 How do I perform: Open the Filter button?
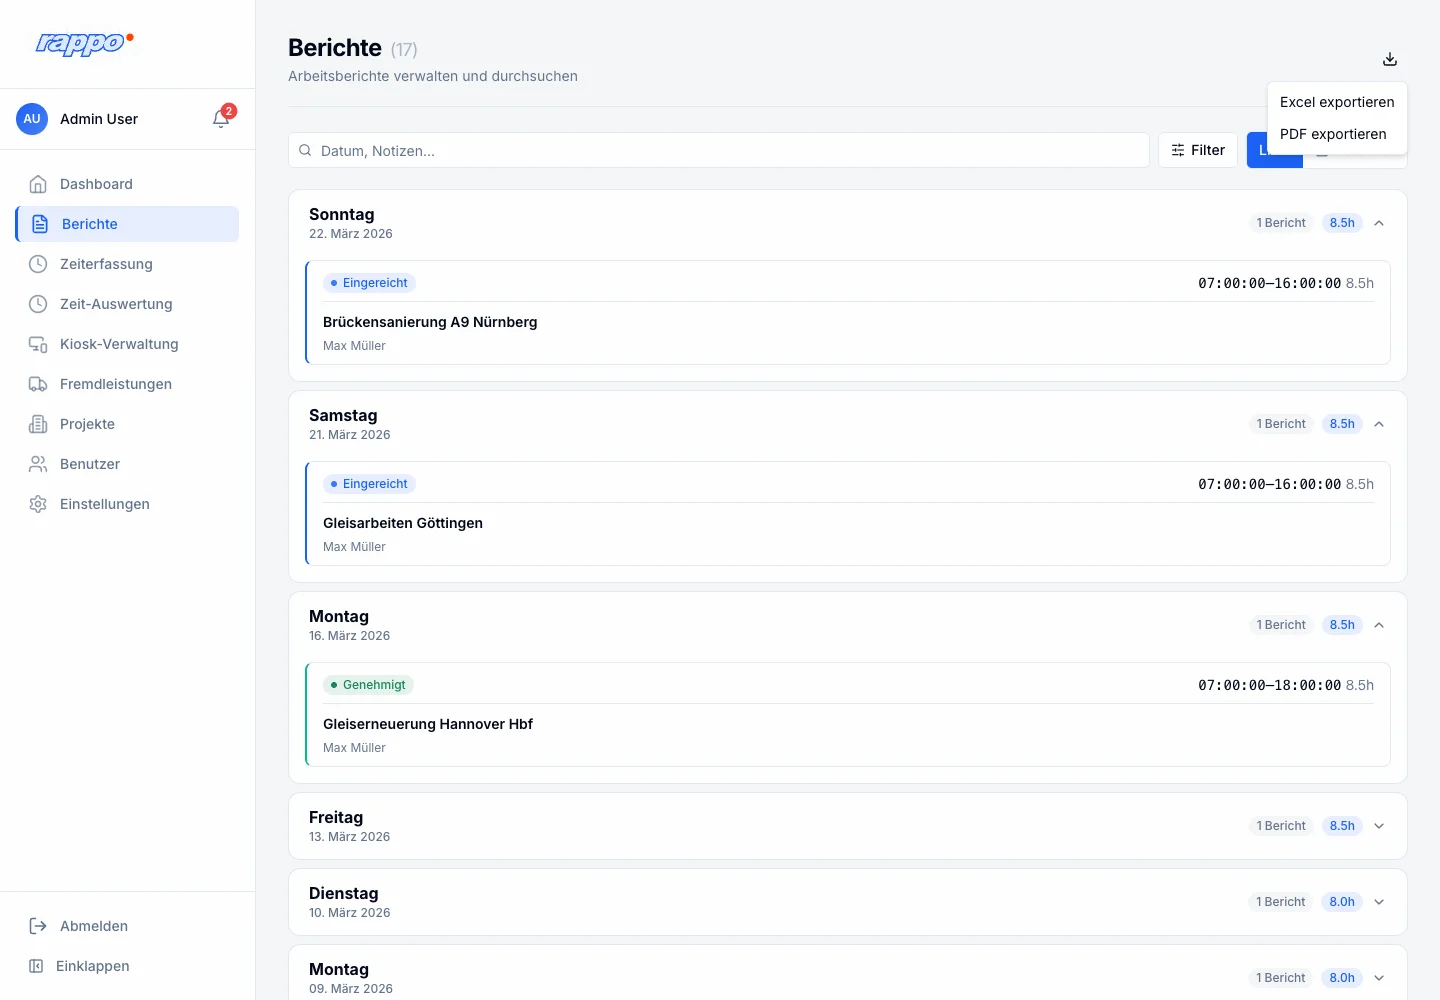coord(1198,150)
